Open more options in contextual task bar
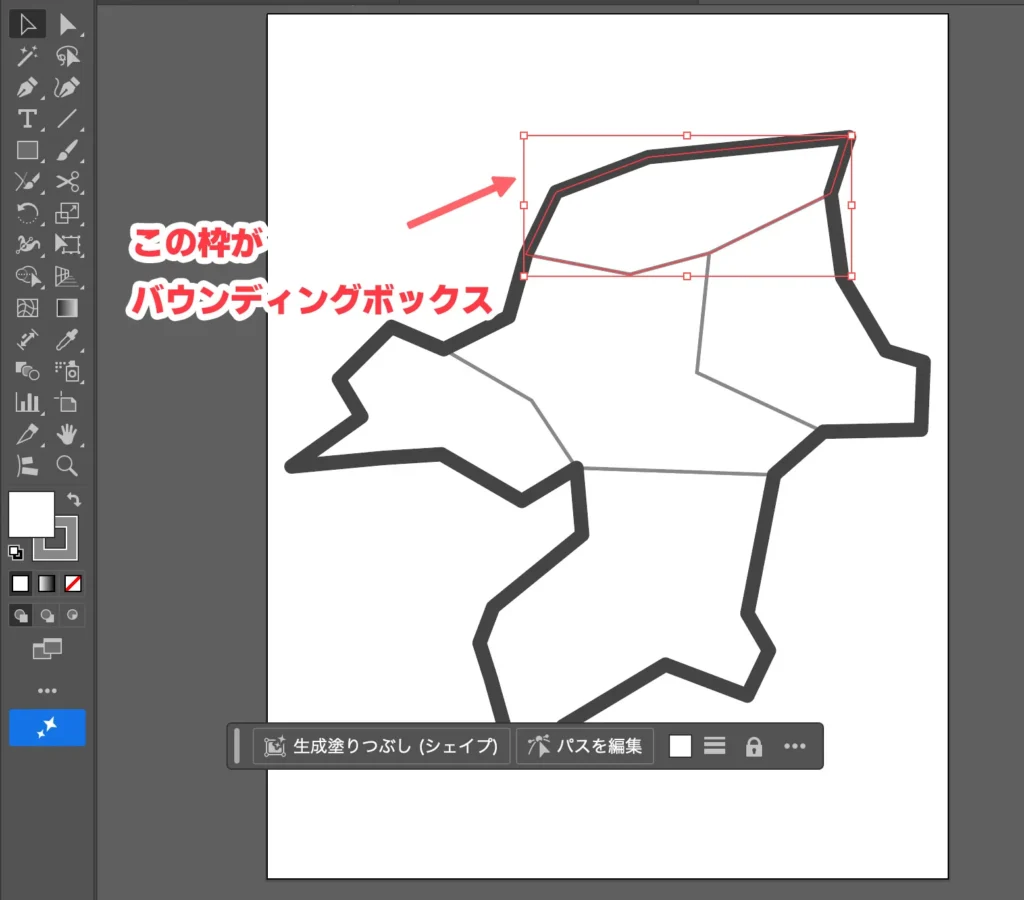The image size is (1024, 900). (794, 746)
